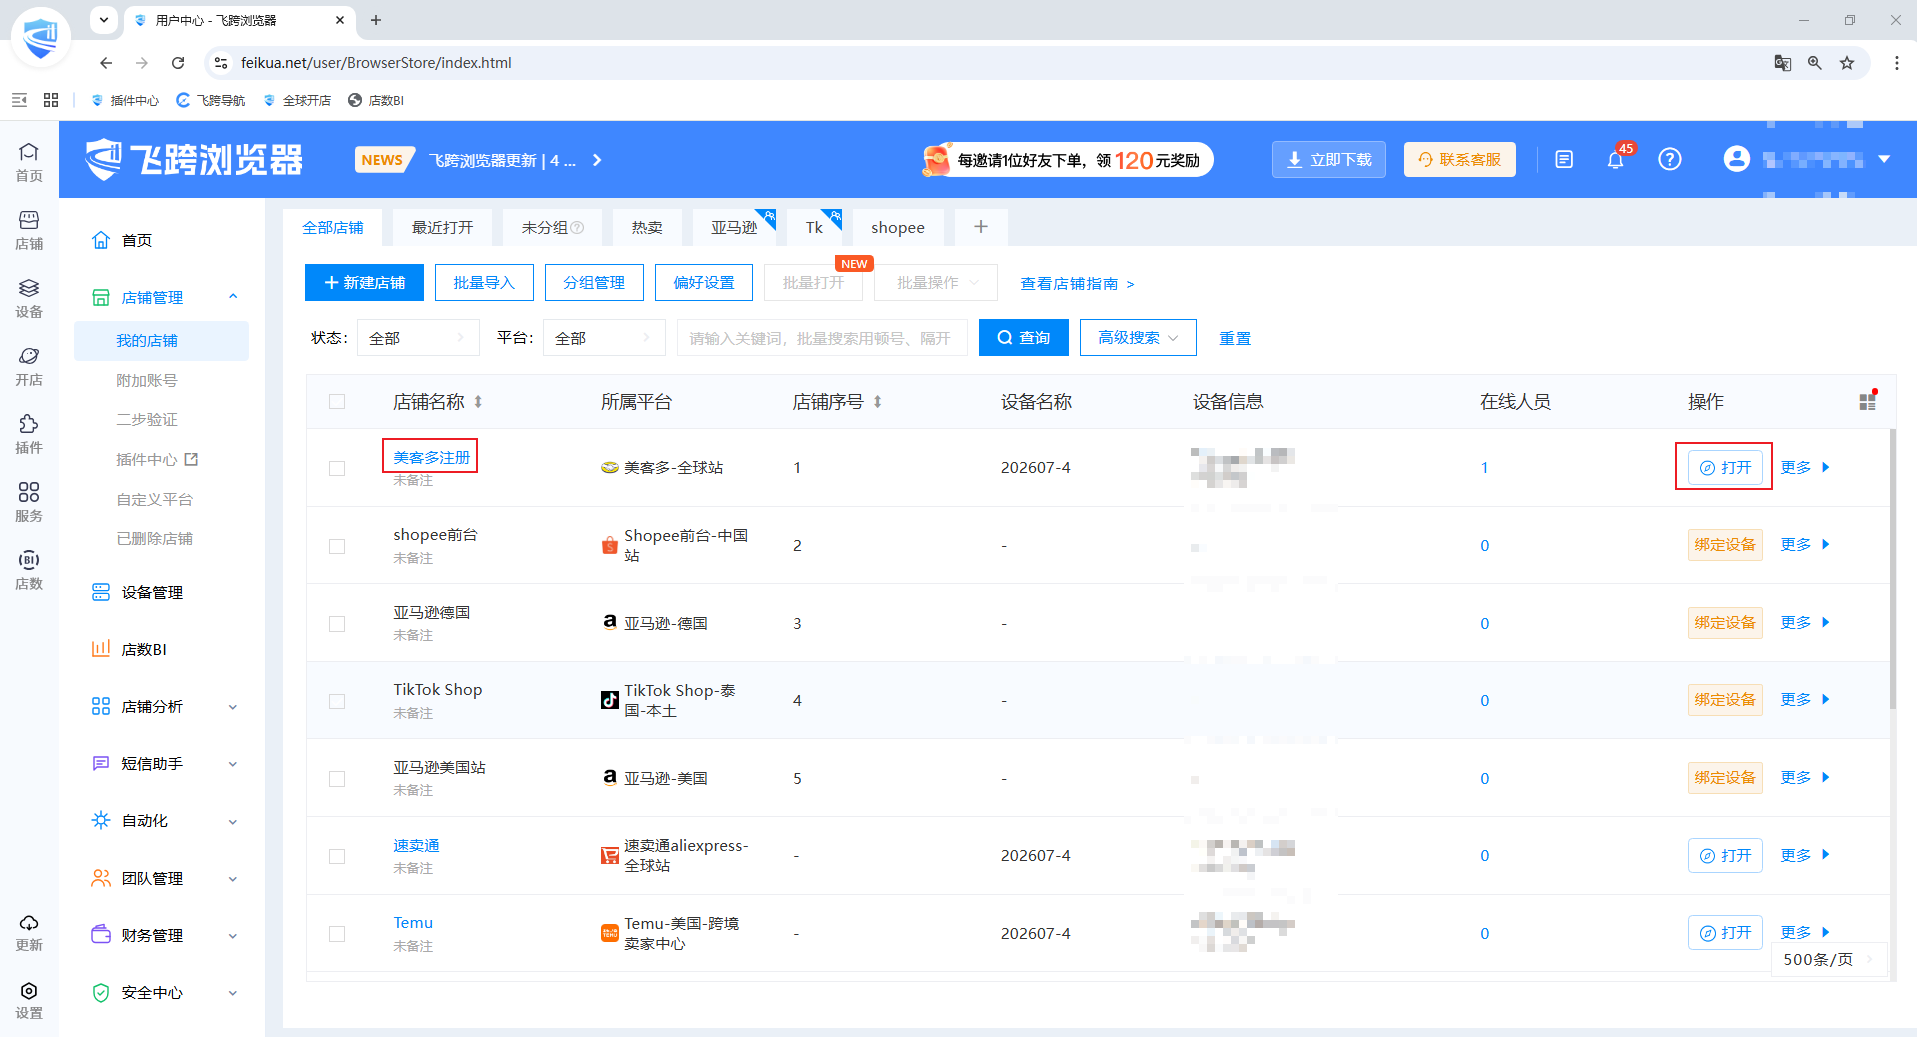Image resolution: width=1917 pixels, height=1037 pixels.
Task: Check the shopee前台 row checkbox
Action: coord(337,546)
